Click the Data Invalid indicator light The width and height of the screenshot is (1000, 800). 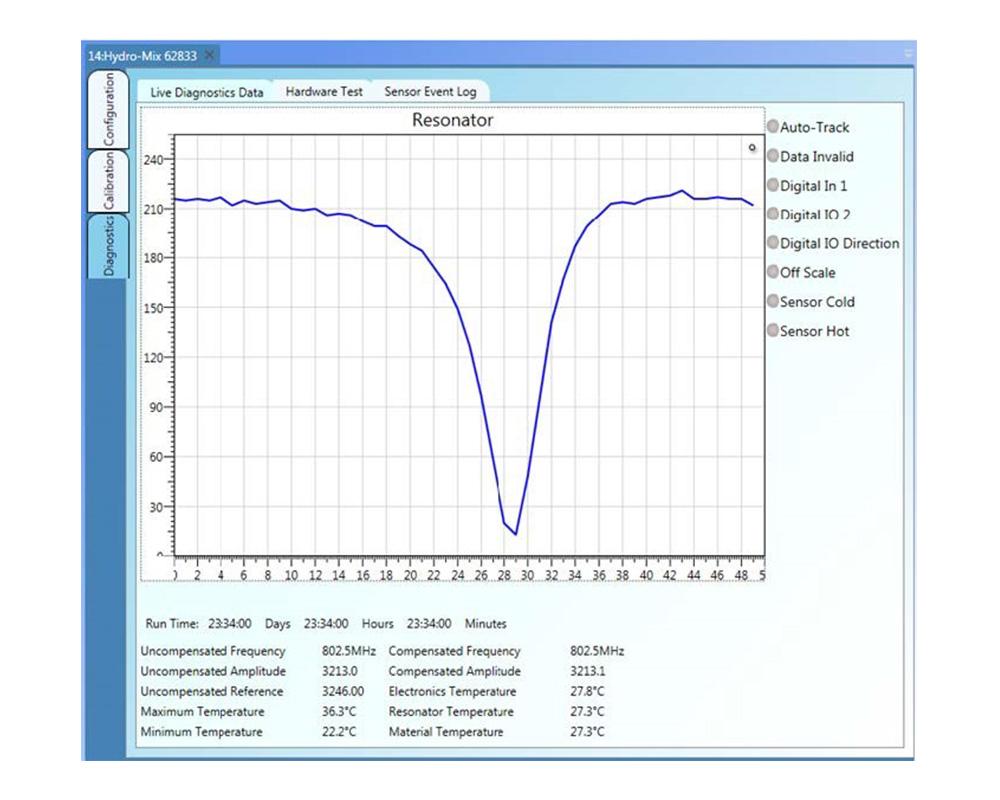773,156
